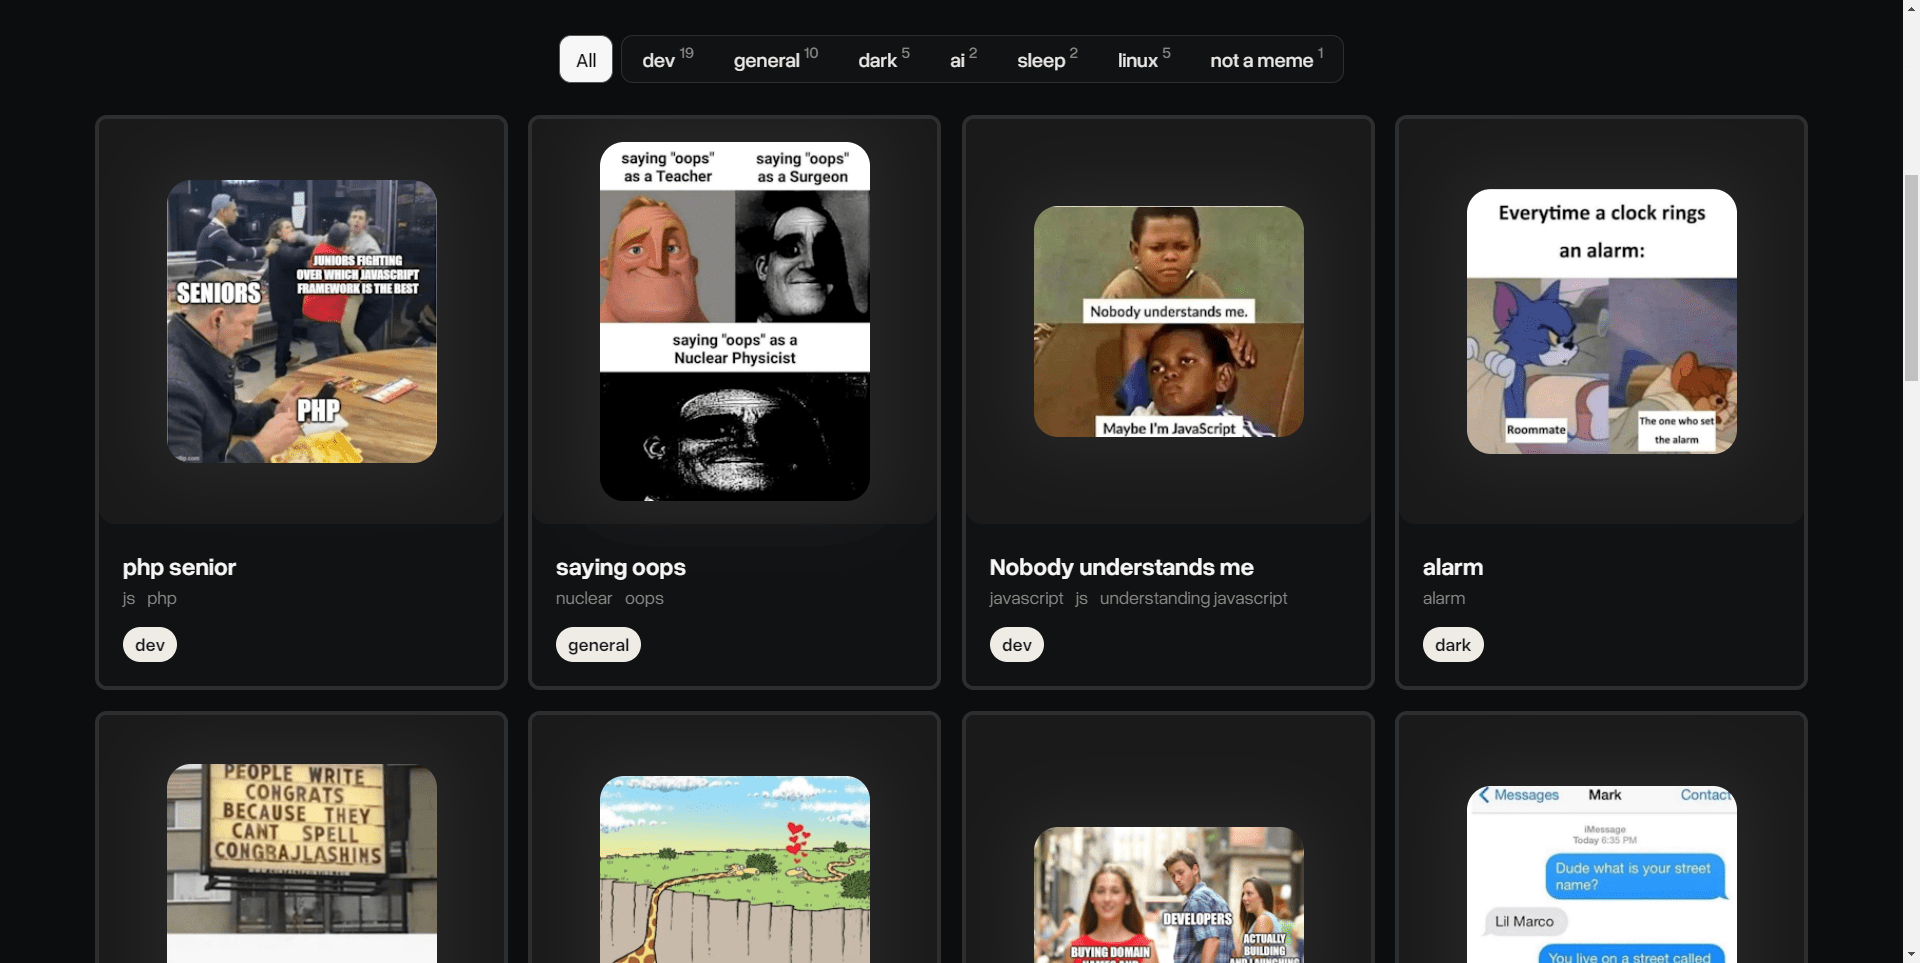Click the dark badge on alarm card
The height and width of the screenshot is (963, 1920).
coord(1452,645)
